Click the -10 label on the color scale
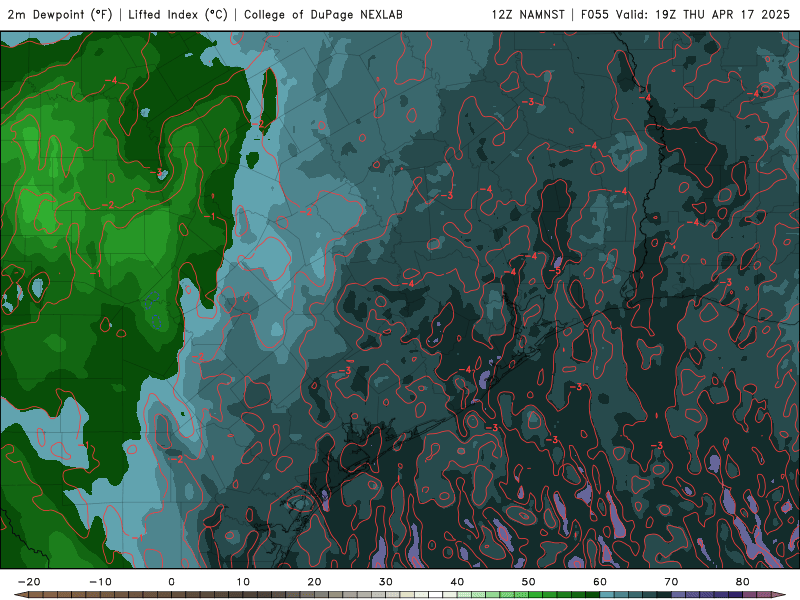800x600 pixels. pyautogui.click(x=101, y=582)
